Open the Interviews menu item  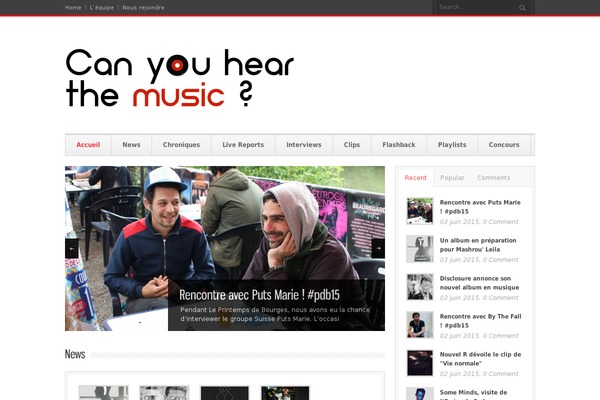click(x=304, y=145)
